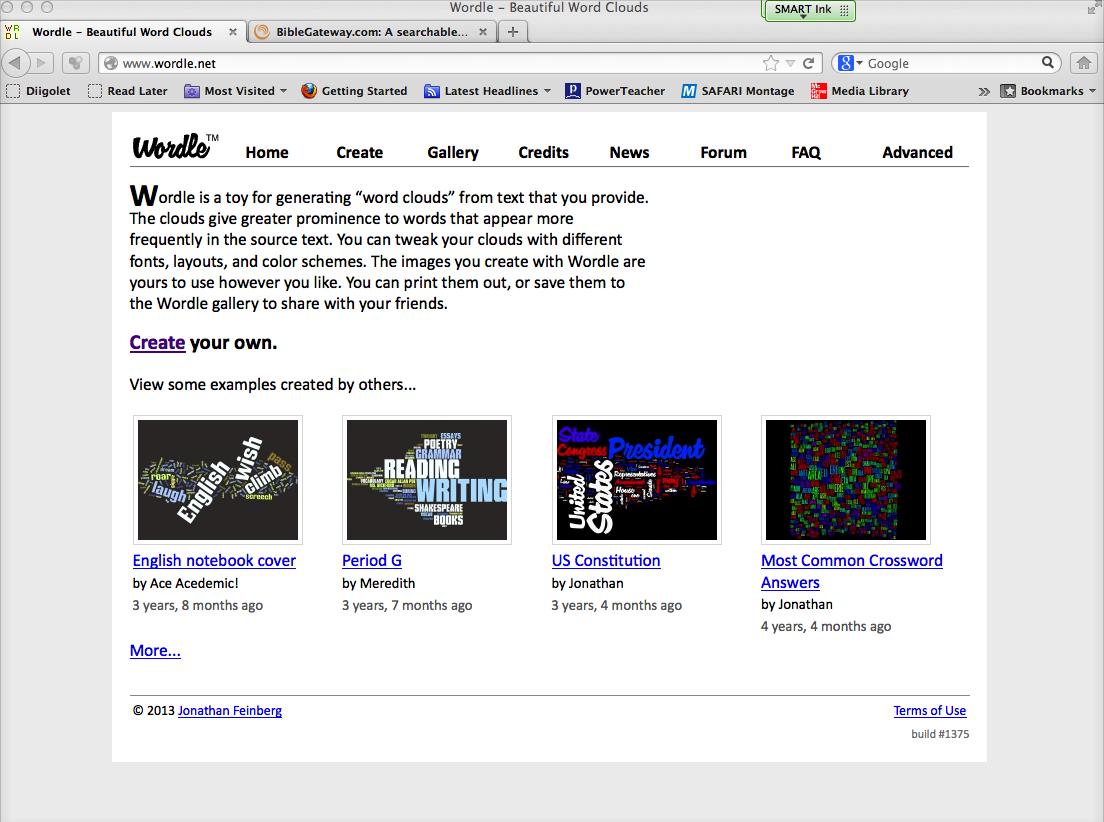
Task: Reload the page with the refresh icon
Action: pyautogui.click(x=808, y=63)
